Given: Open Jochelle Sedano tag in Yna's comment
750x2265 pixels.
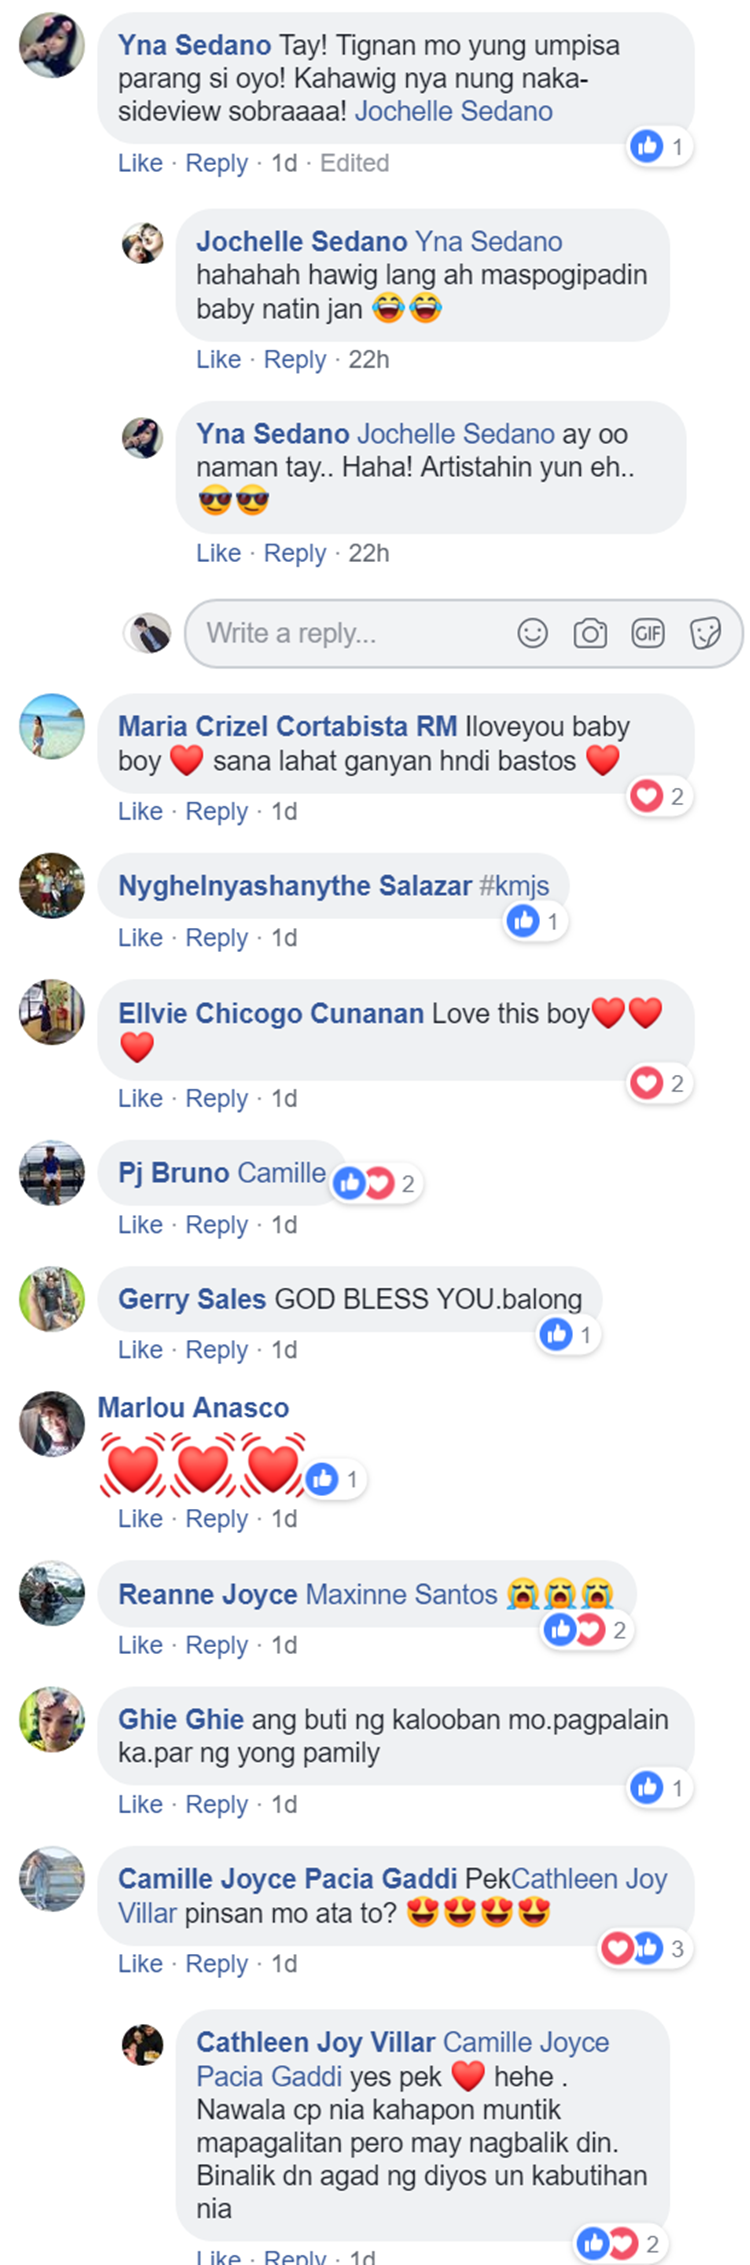Looking at the screenshot, I should (x=454, y=111).
